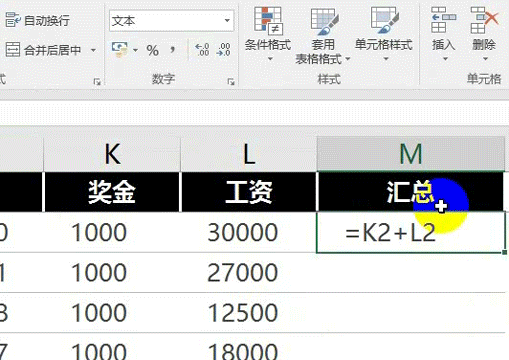Open the Alignment group dialog launcher

tap(97, 81)
